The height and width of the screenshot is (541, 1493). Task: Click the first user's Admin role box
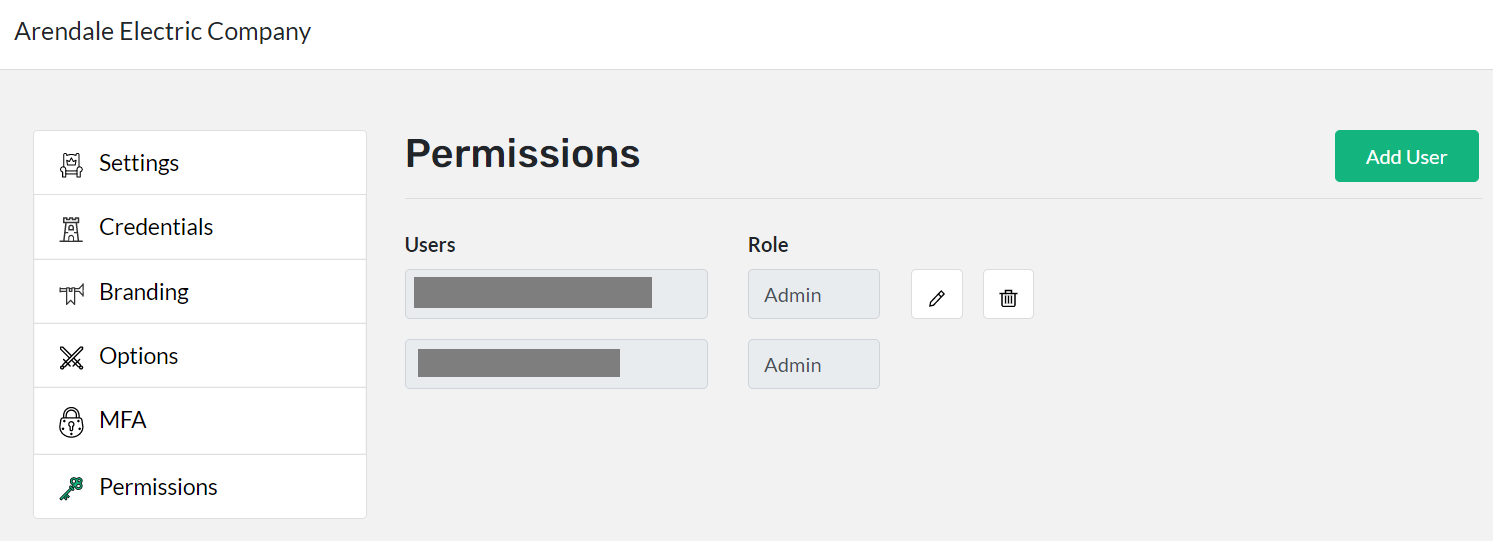click(x=813, y=294)
